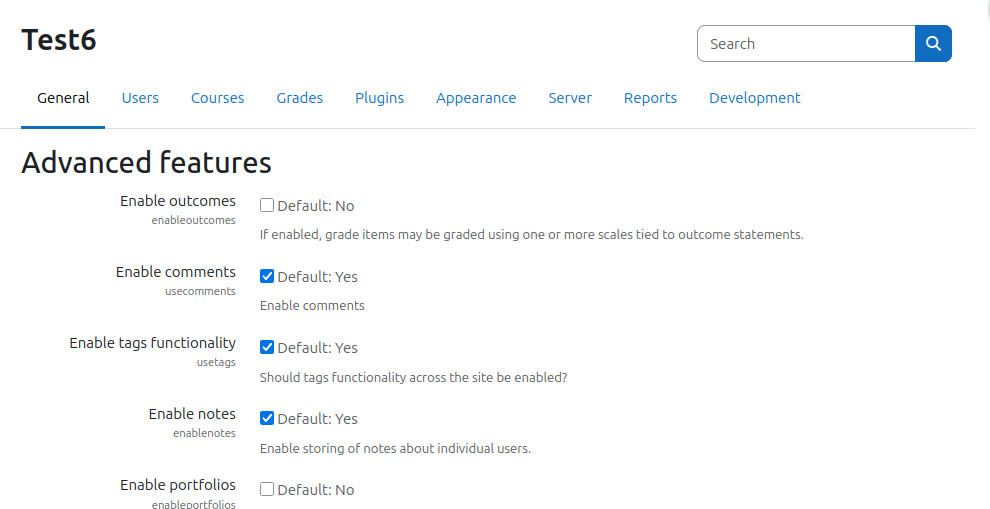The height and width of the screenshot is (509, 990).
Task: Click the magnifying glass search button
Action: 933,44
